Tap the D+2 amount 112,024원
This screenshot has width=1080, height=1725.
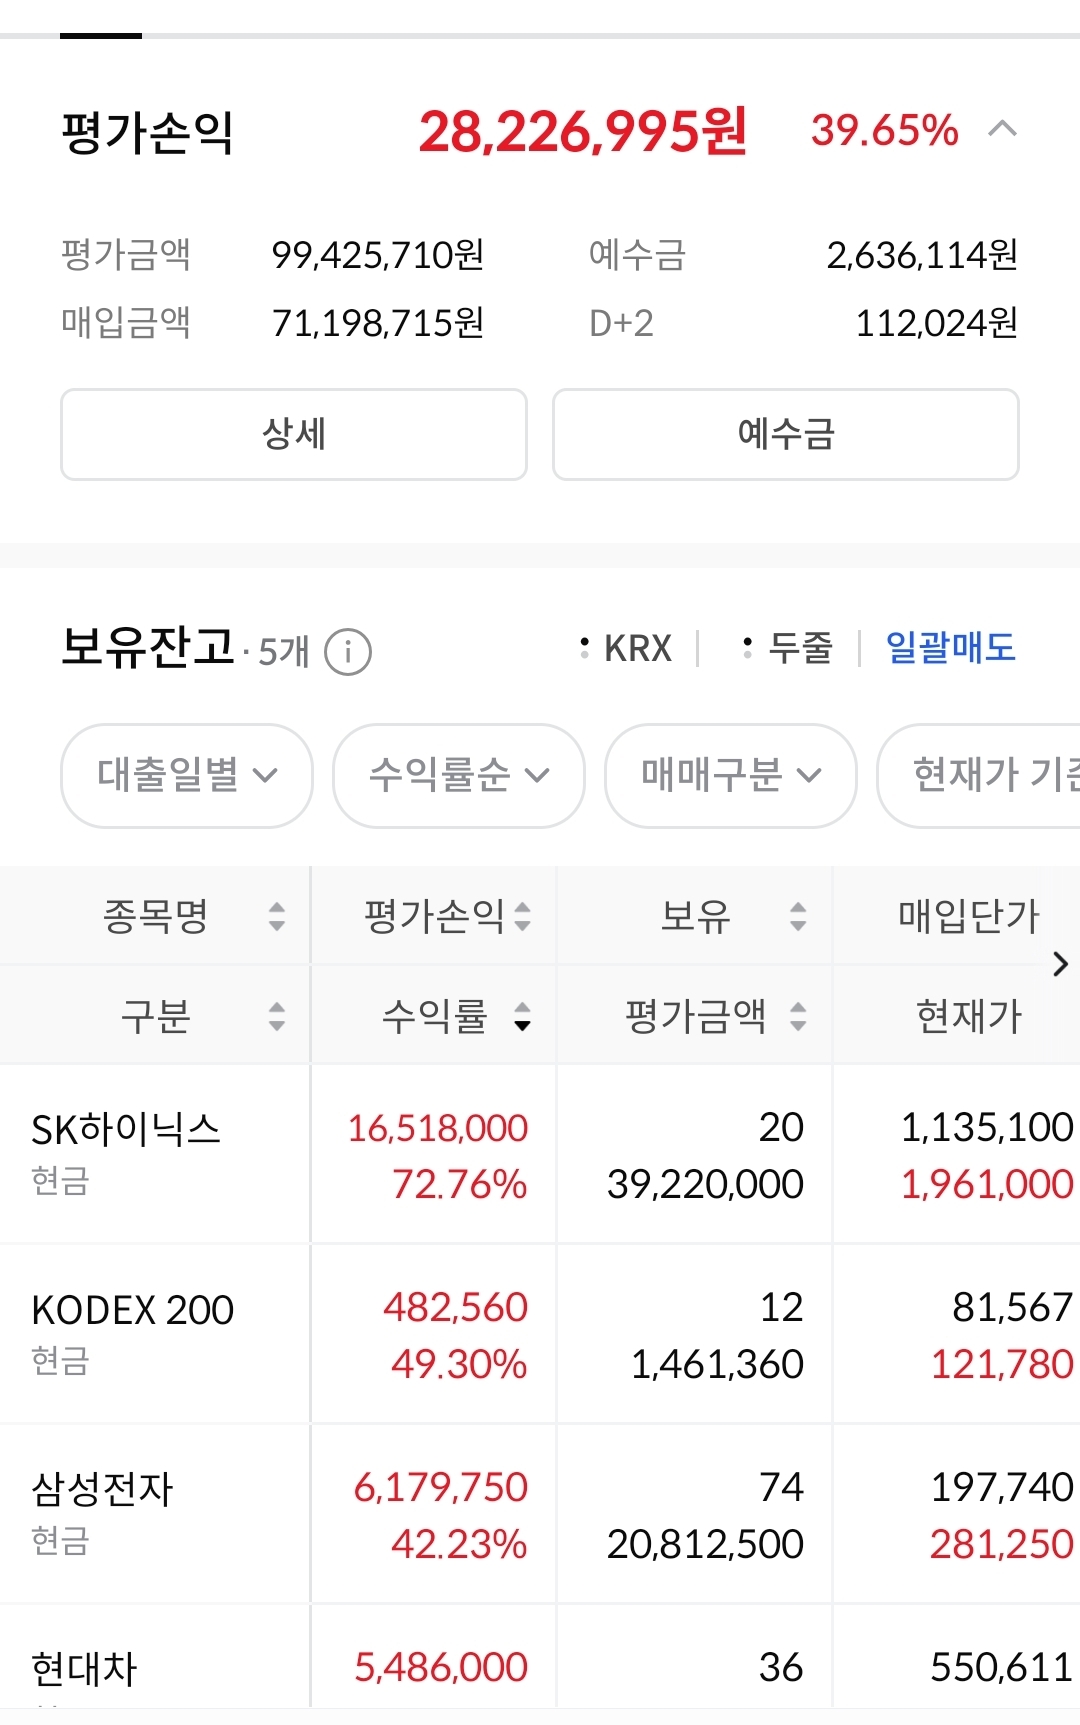pos(937,323)
